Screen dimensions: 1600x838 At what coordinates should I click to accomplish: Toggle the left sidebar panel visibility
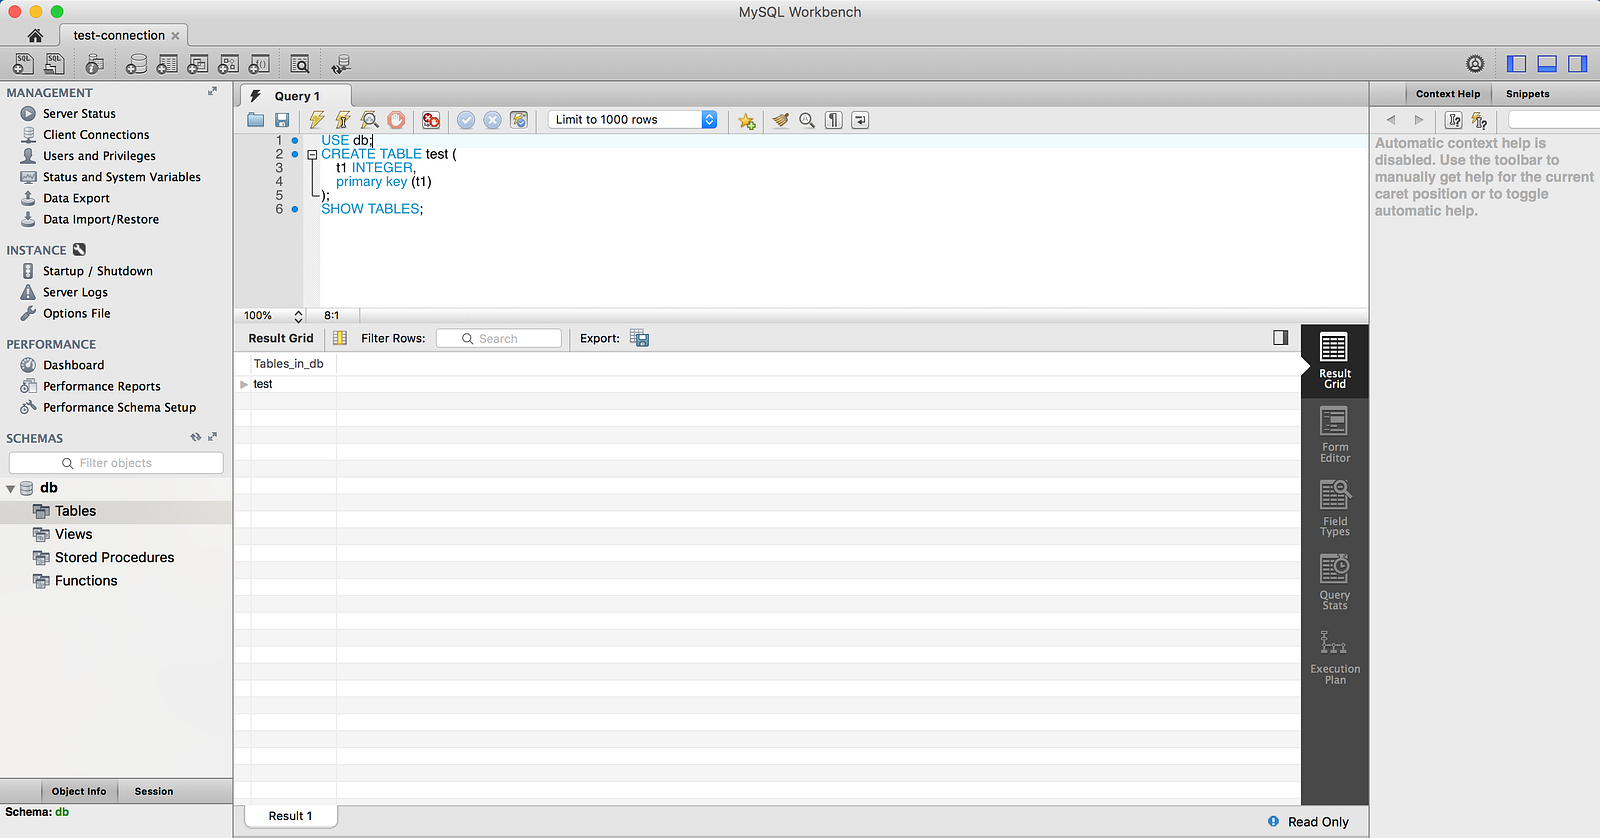[x=1517, y=64]
